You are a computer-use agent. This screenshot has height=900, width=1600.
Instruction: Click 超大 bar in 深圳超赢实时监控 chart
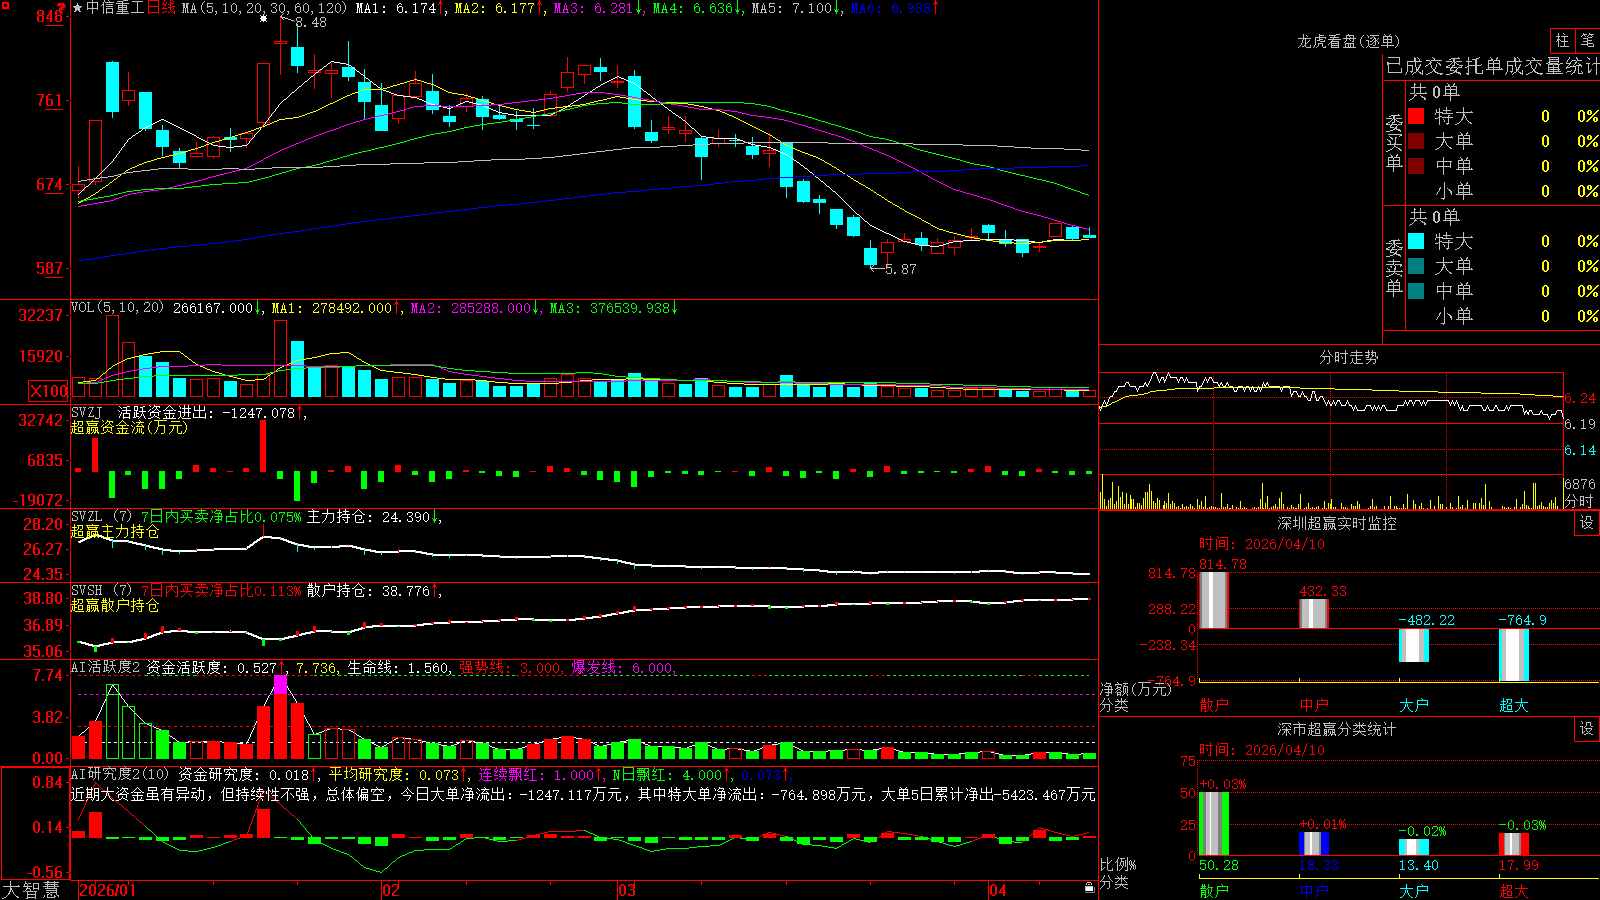click(x=1514, y=655)
